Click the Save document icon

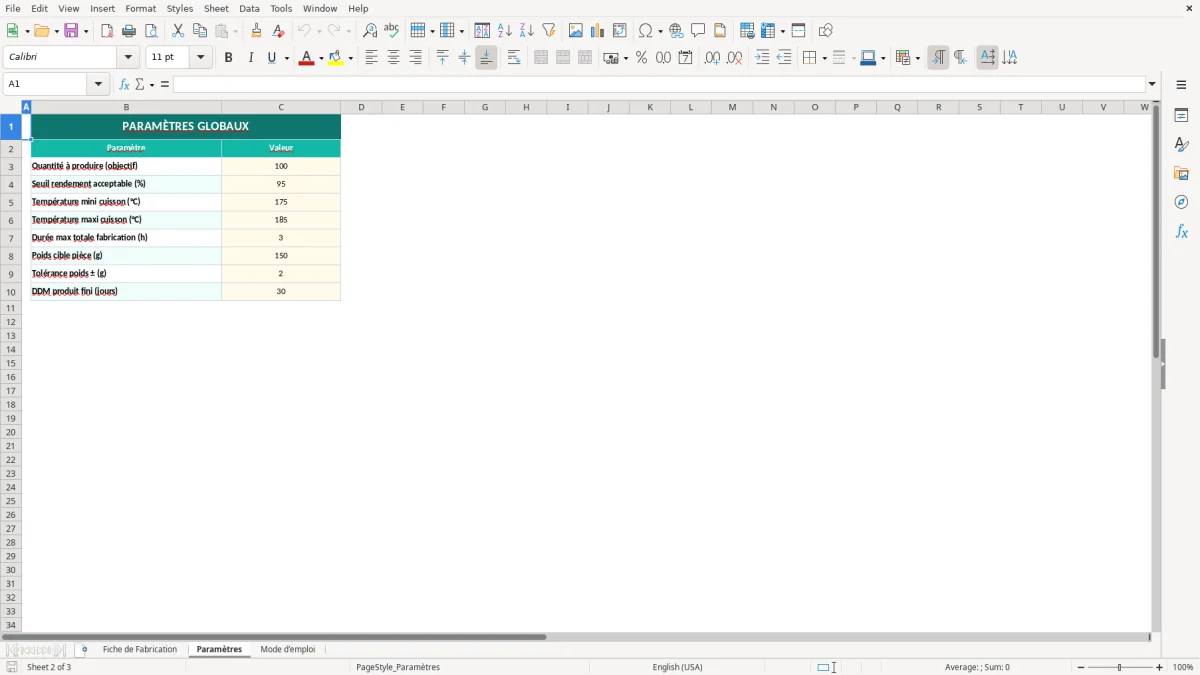tap(71, 31)
